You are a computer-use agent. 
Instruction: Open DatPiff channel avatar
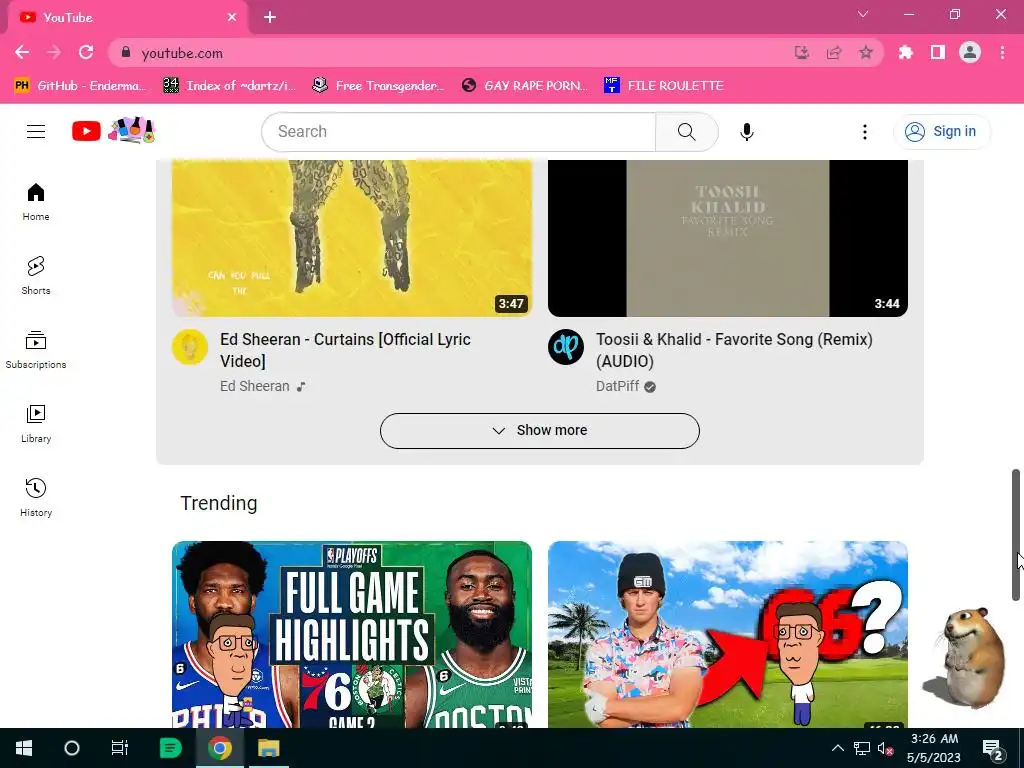click(x=566, y=347)
